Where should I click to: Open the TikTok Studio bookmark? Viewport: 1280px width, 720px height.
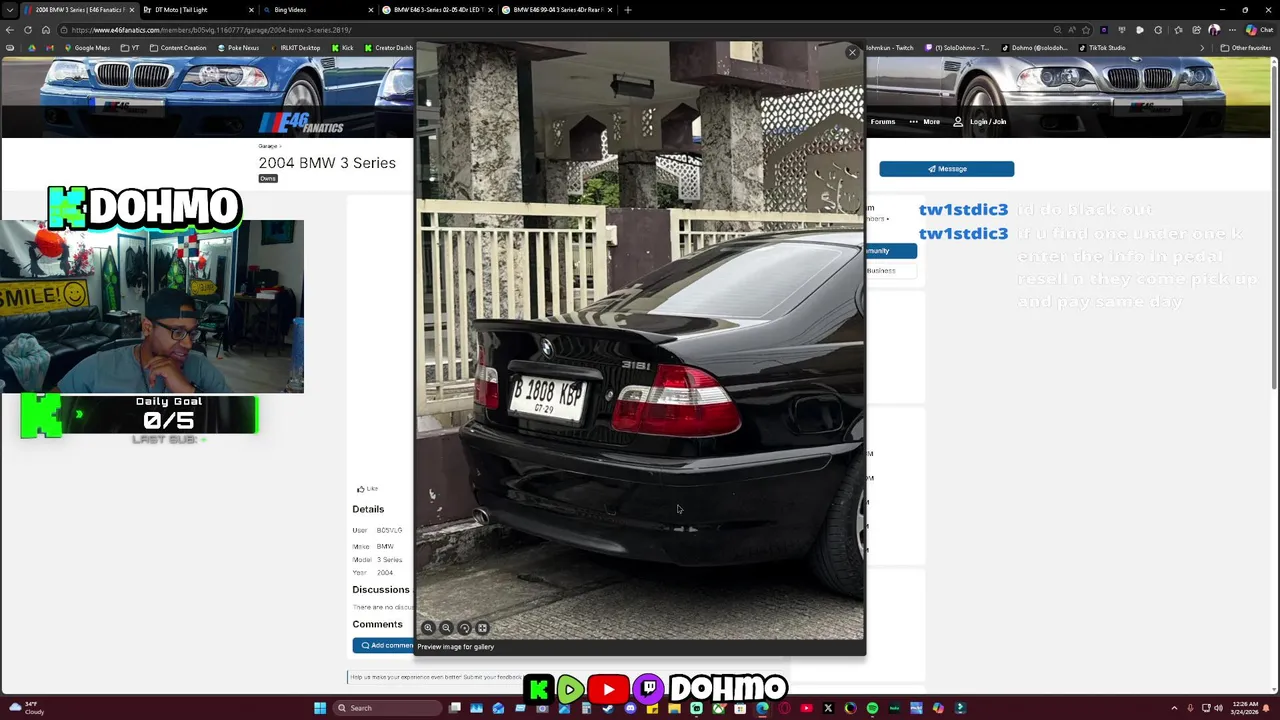(1102, 48)
